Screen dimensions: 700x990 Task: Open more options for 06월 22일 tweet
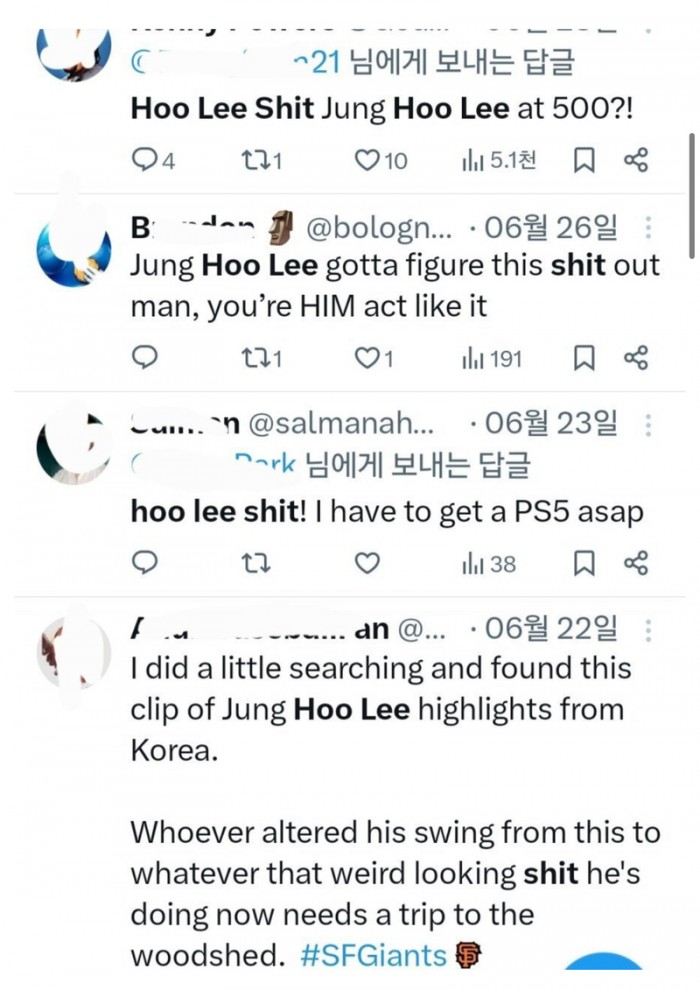click(x=648, y=630)
